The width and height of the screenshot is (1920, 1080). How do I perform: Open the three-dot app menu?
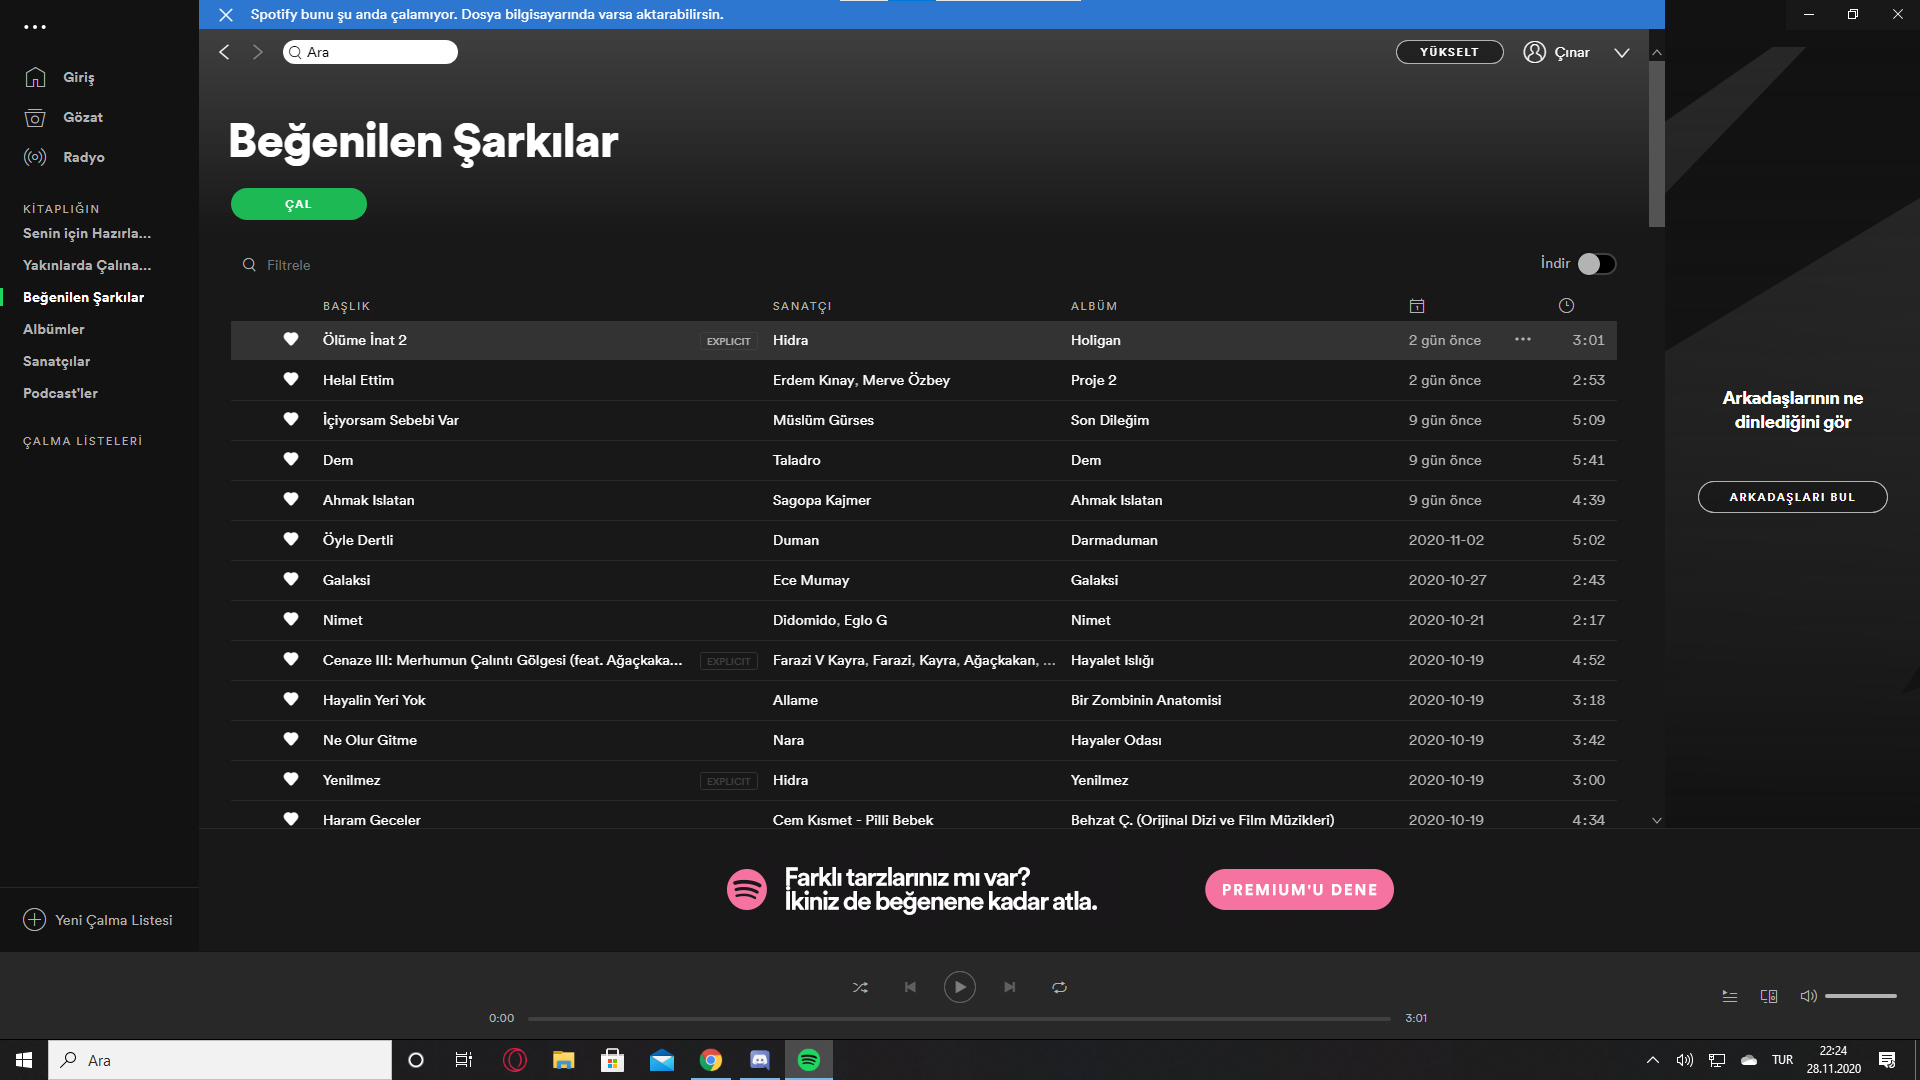(x=35, y=27)
